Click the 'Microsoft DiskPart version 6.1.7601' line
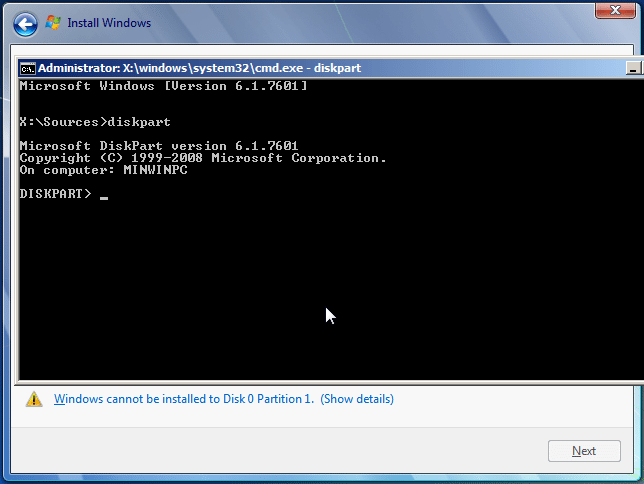This screenshot has height=484, width=644. pyautogui.click(x=159, y=146)
